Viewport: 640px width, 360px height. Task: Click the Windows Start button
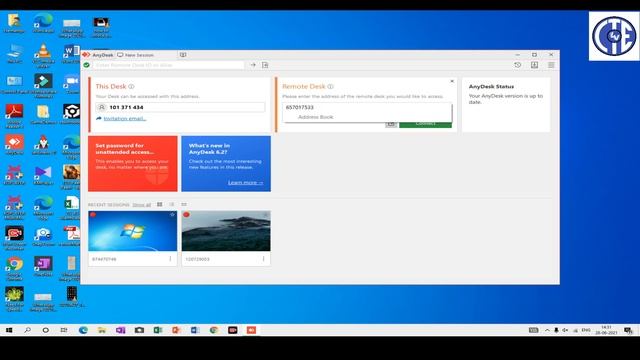tap(9, 330)
